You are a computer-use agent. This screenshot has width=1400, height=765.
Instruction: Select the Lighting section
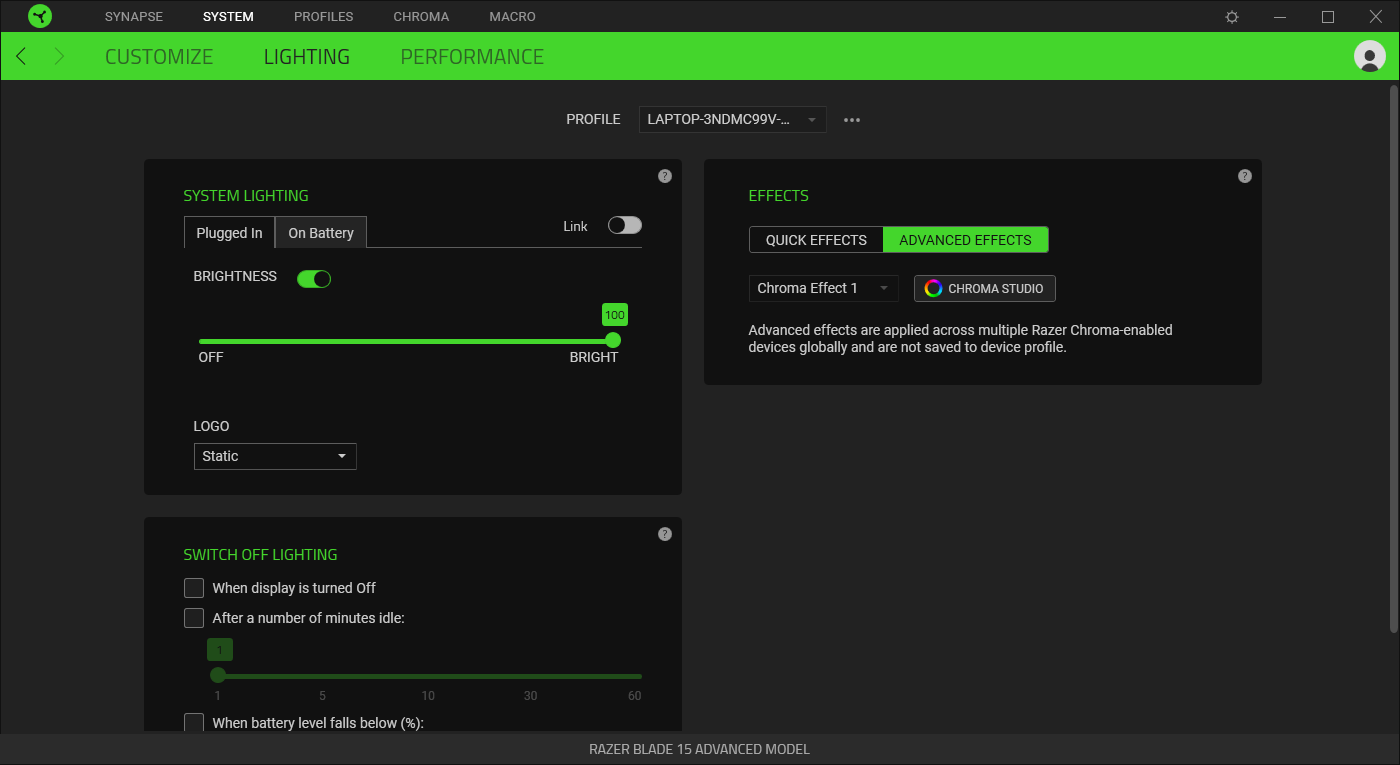tap(307, 57)
